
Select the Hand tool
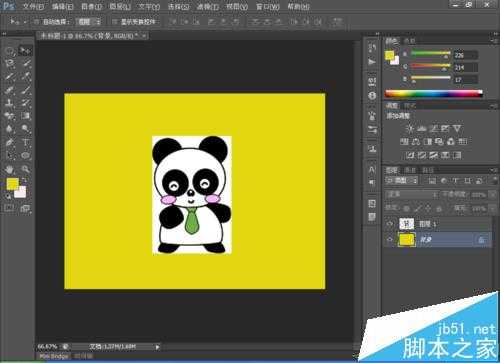coord(9,169)
